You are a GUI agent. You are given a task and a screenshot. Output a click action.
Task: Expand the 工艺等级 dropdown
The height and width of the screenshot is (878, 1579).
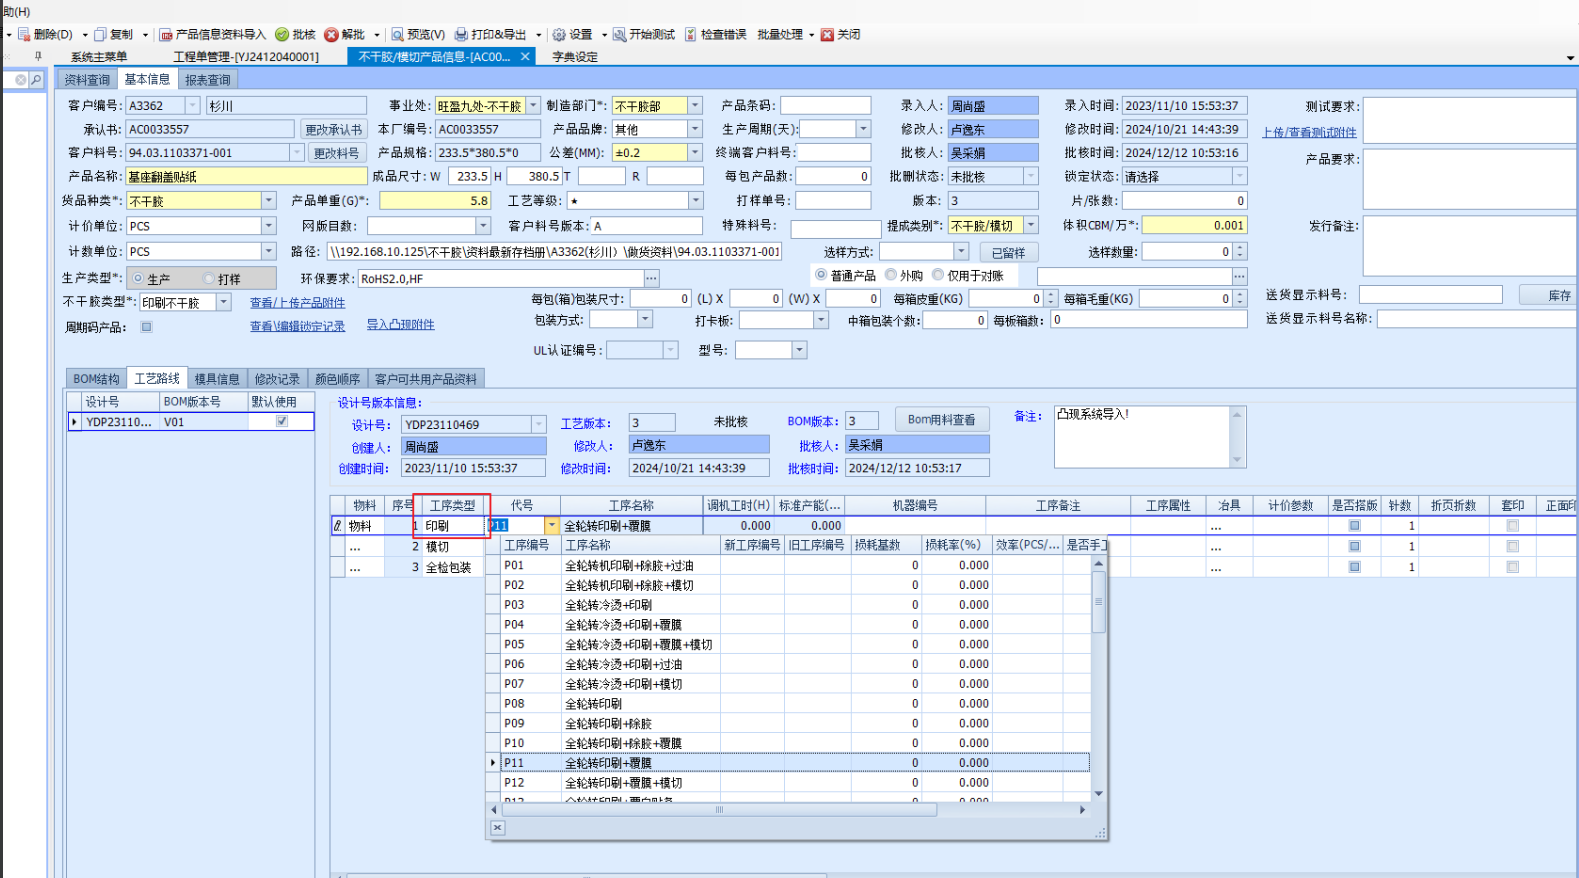(x=695, y=200)
